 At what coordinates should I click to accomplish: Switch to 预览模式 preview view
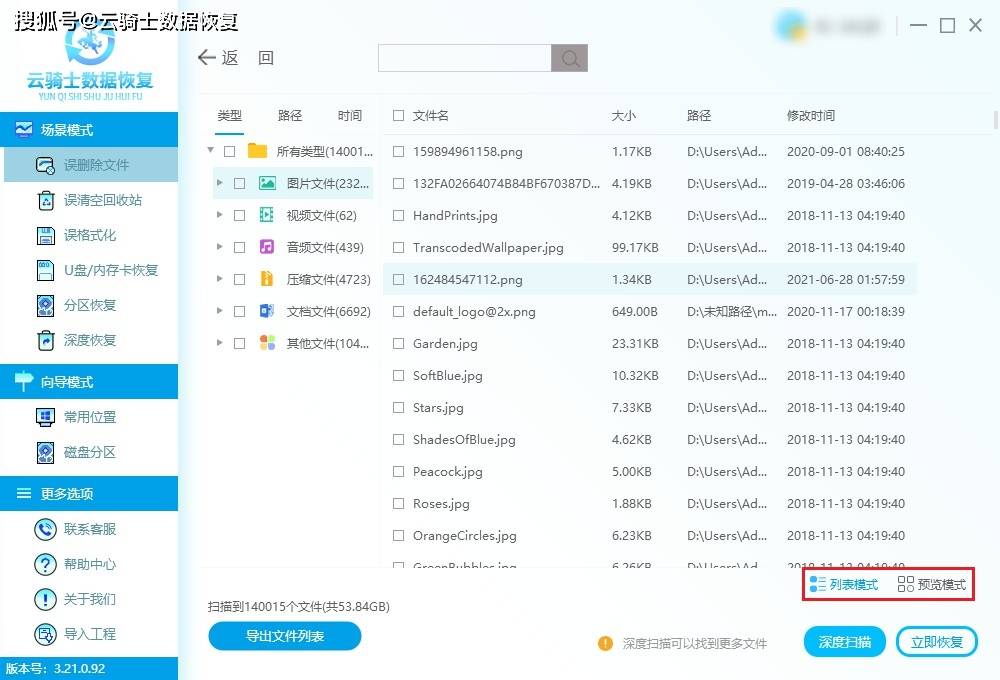[x=932, y=584]
